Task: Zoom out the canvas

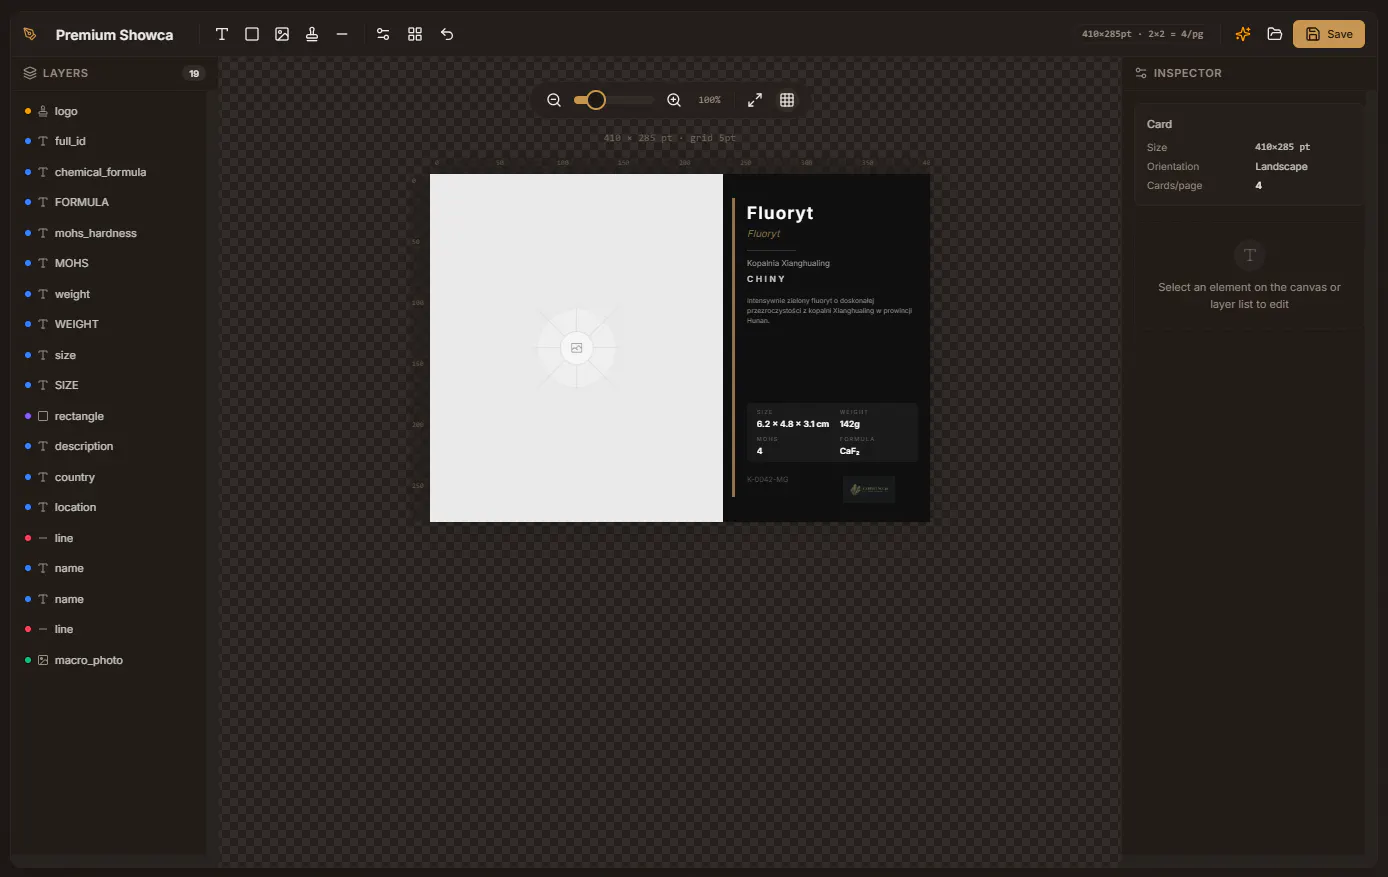Action: click(x=554, y=100)
